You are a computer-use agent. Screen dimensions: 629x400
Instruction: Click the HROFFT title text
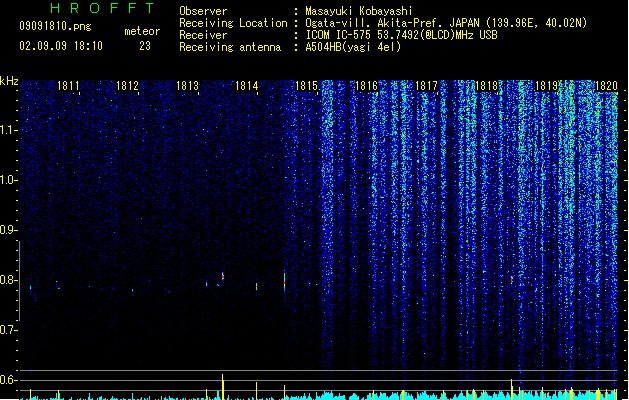pyautogui.click(x=102, y=8)
